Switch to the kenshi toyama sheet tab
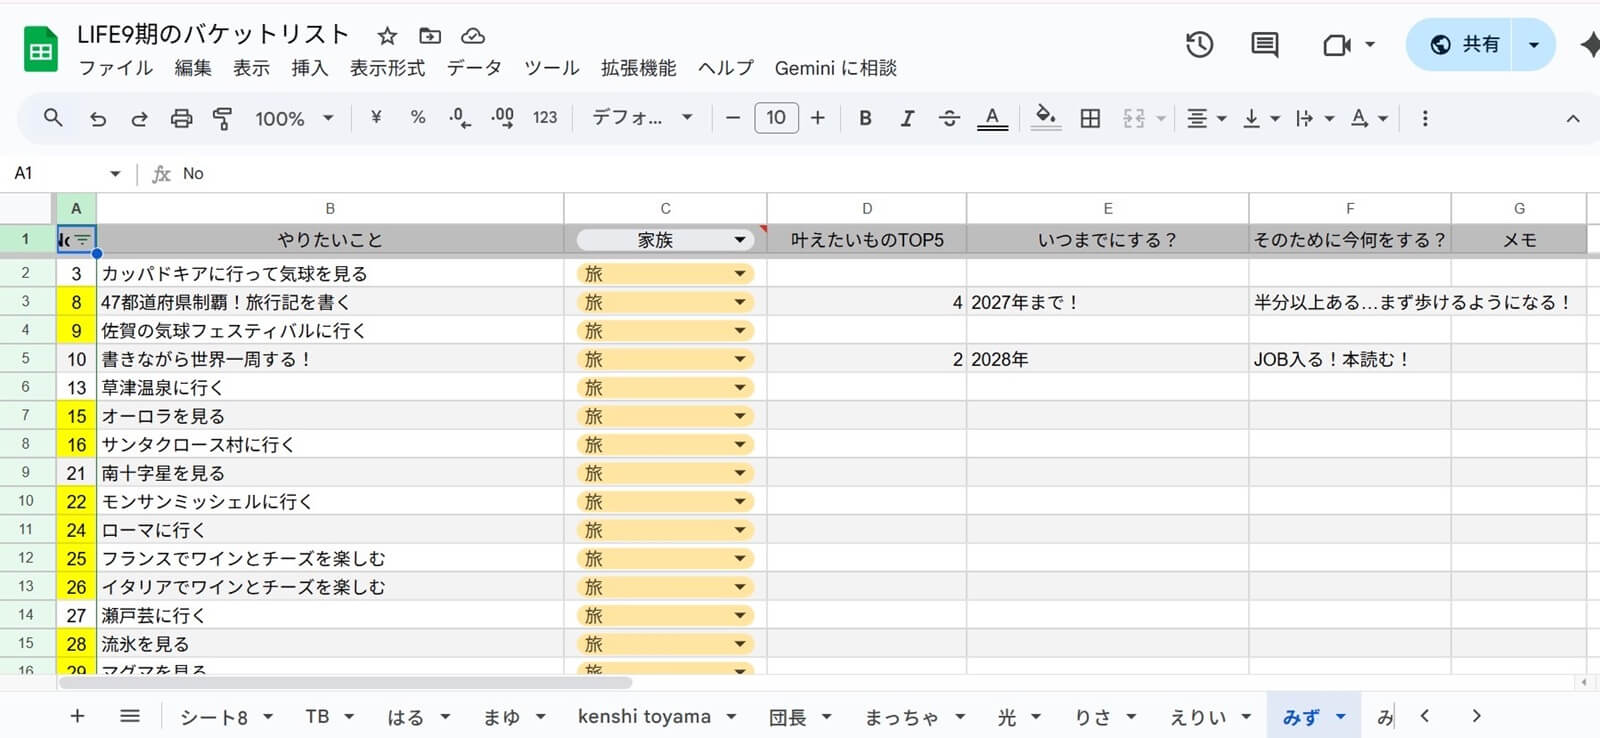Screen dimensions: 1600x738 (x=644, y=716)
